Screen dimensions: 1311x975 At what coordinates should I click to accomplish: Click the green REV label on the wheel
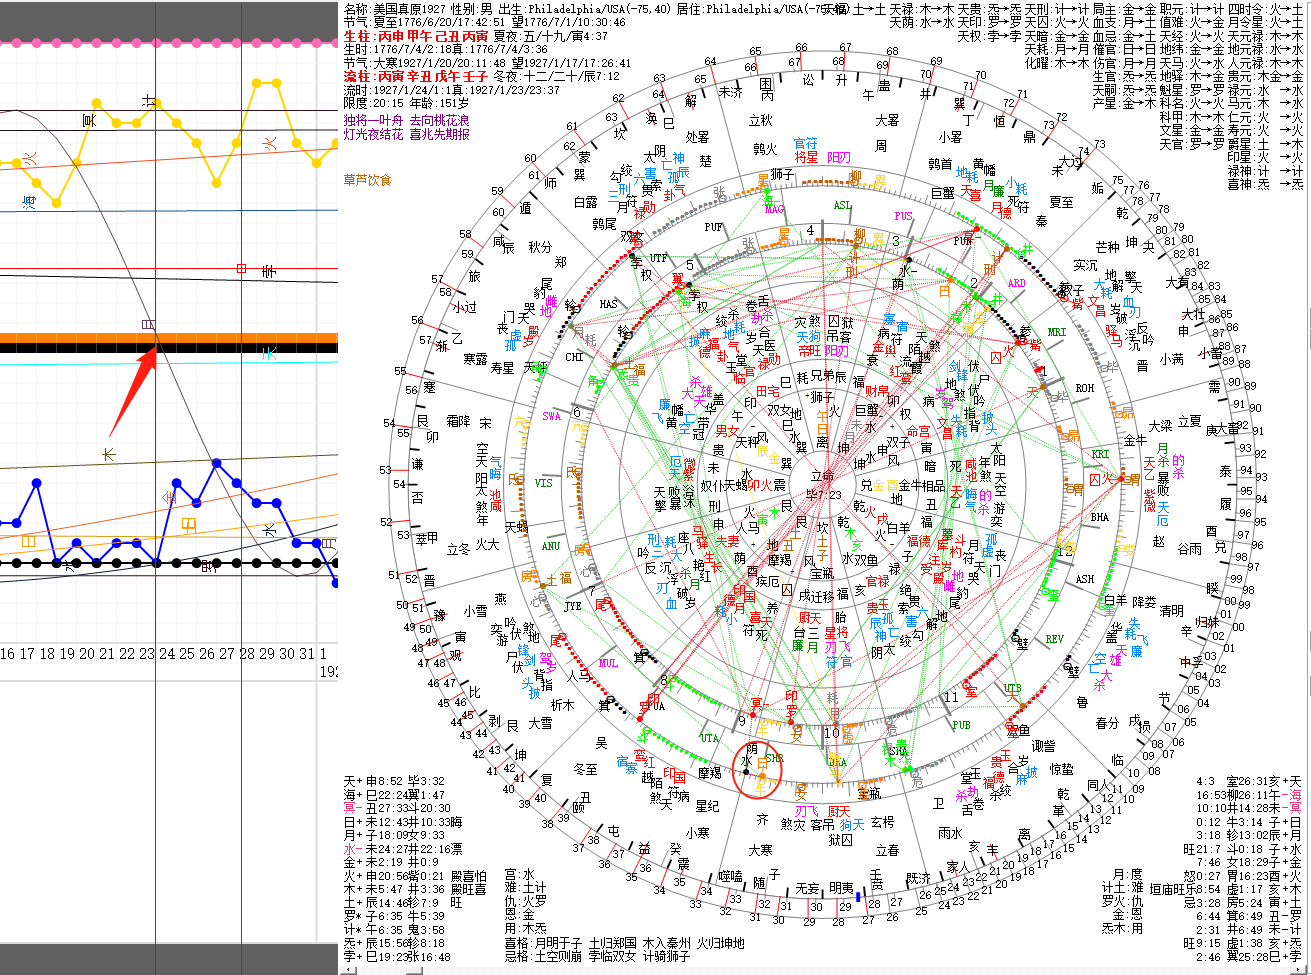[x=1055, y=638]
